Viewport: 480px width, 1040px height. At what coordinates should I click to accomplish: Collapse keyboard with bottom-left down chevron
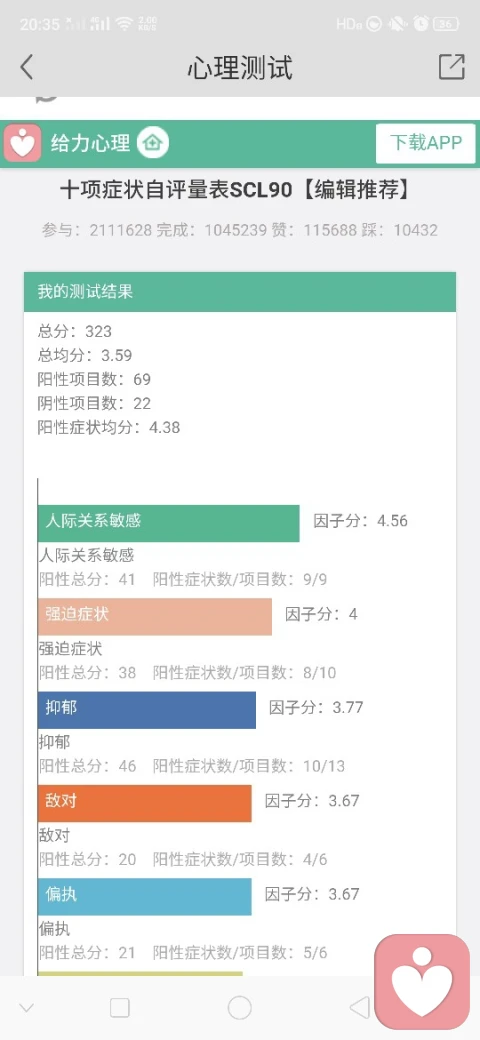coord(27,1008)
